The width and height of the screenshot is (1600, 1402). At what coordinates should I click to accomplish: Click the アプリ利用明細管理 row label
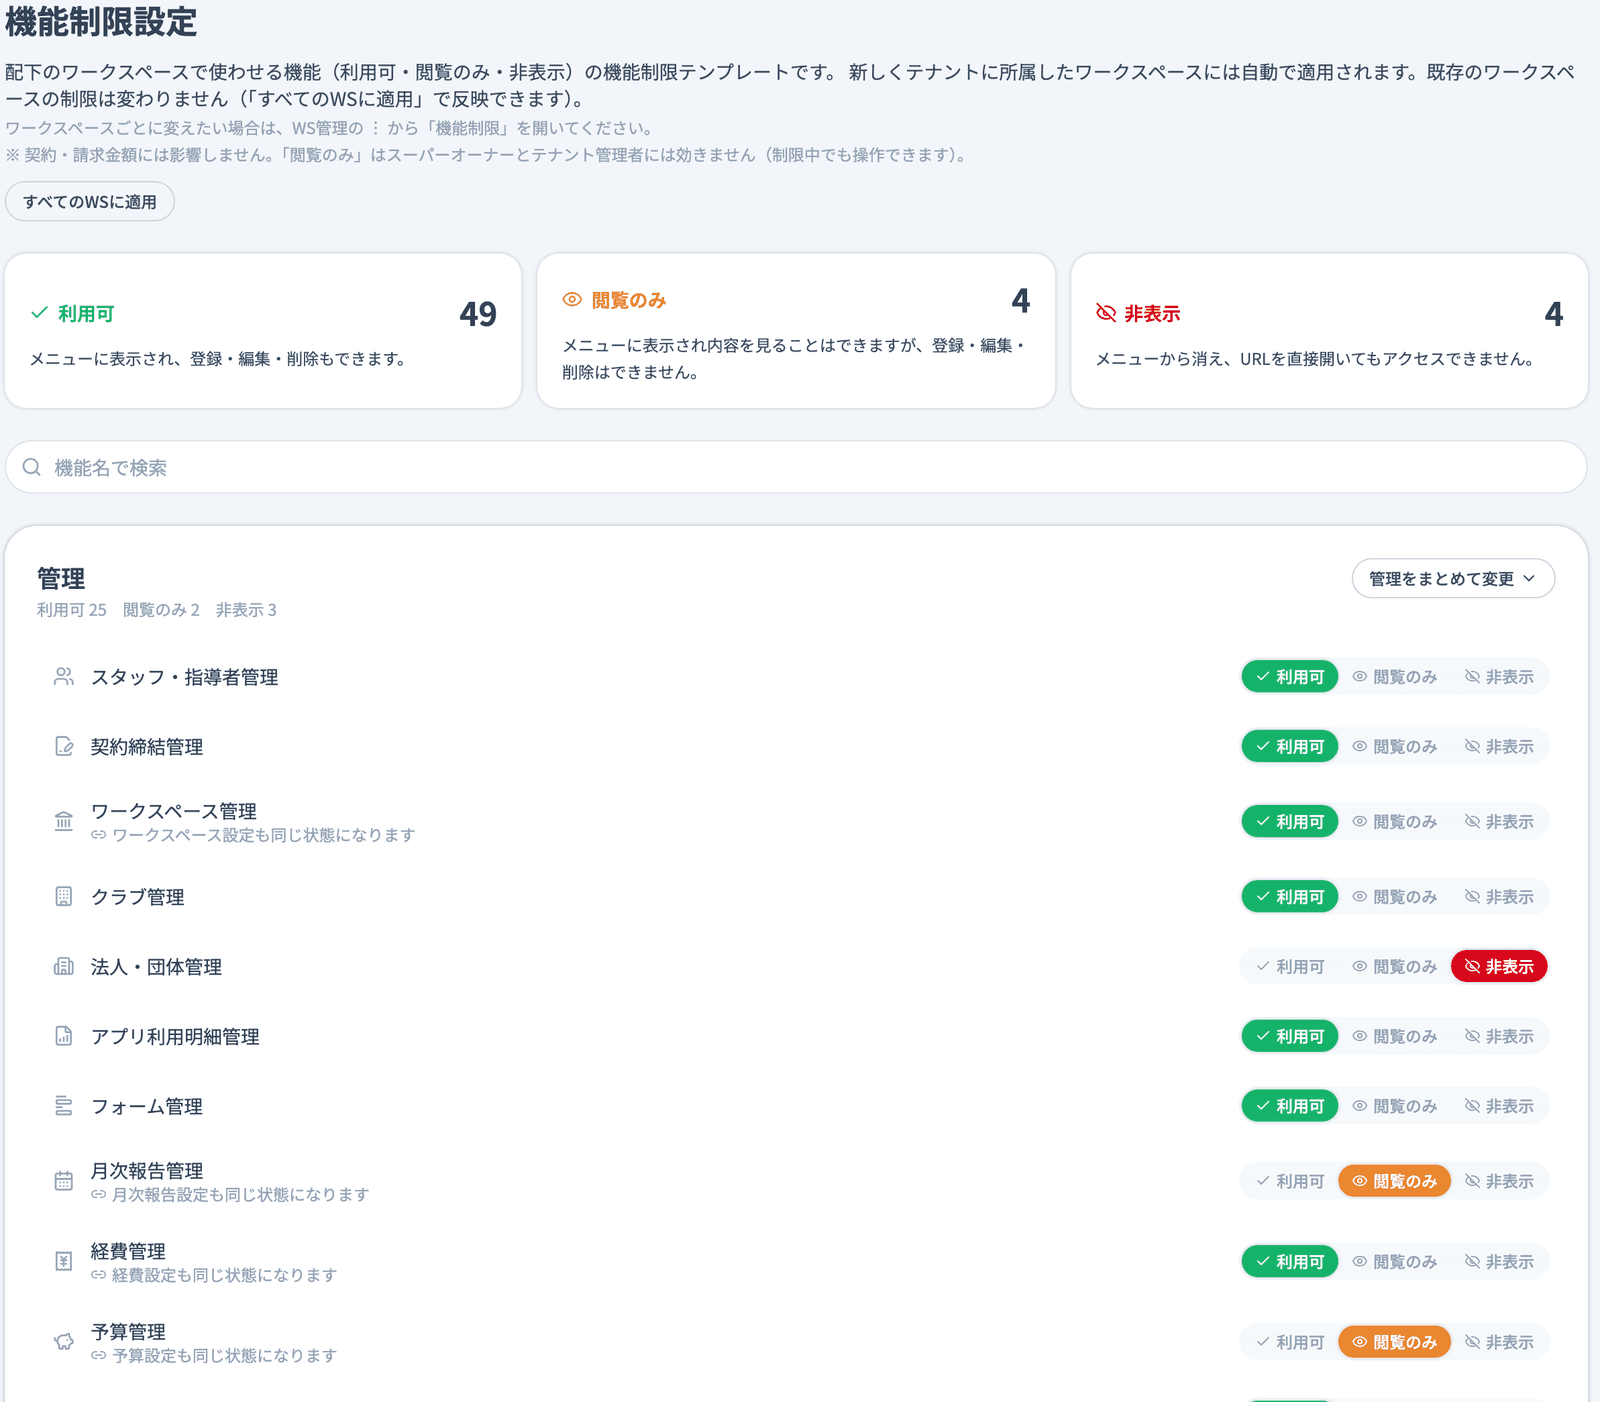pyautogui.click(x=175, y=1037)
